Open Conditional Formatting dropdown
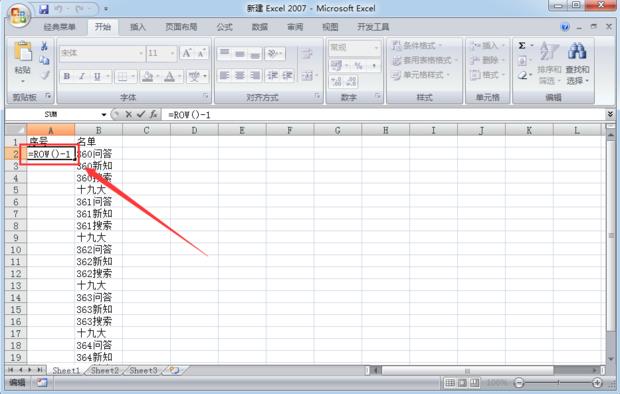 click(x=417, y=45)
